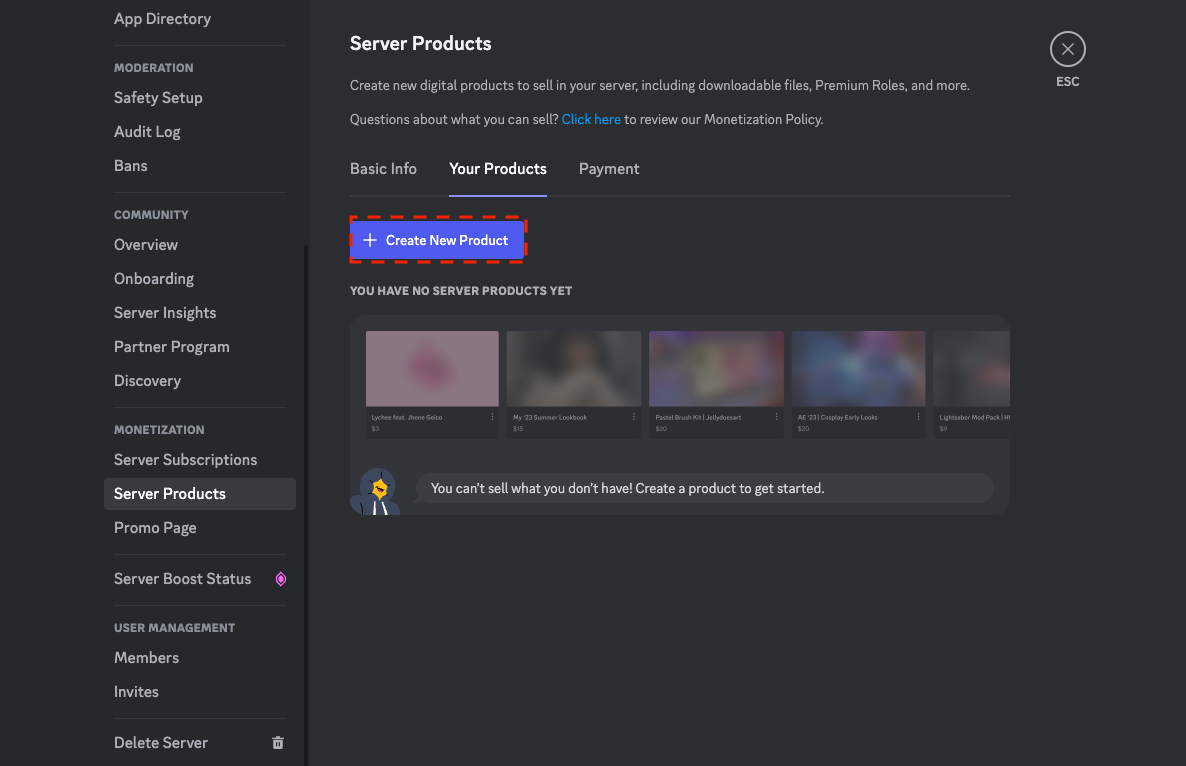
Task: Select Delete Server in the sidebar
Action: [x=161, y=742]
